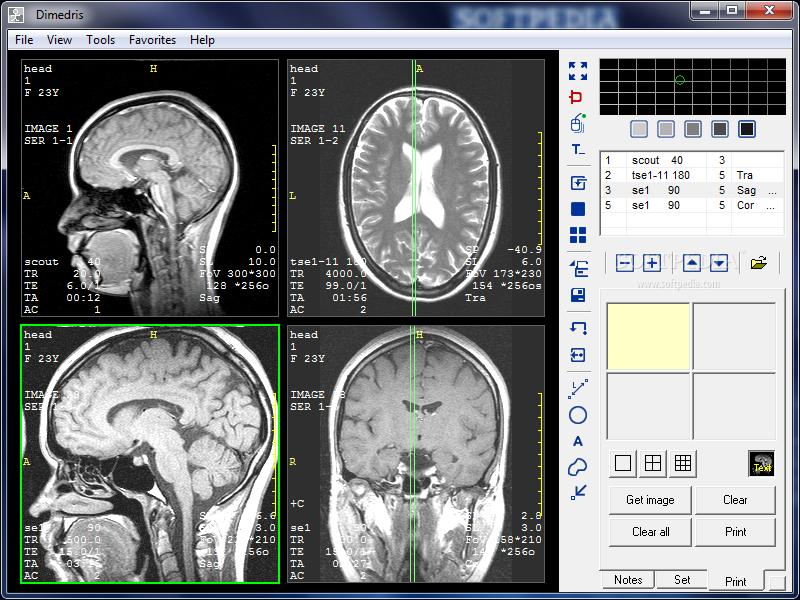Select the circle ROI tool
The height and width of the screenshot is (600, 800).
click(578, 415)
